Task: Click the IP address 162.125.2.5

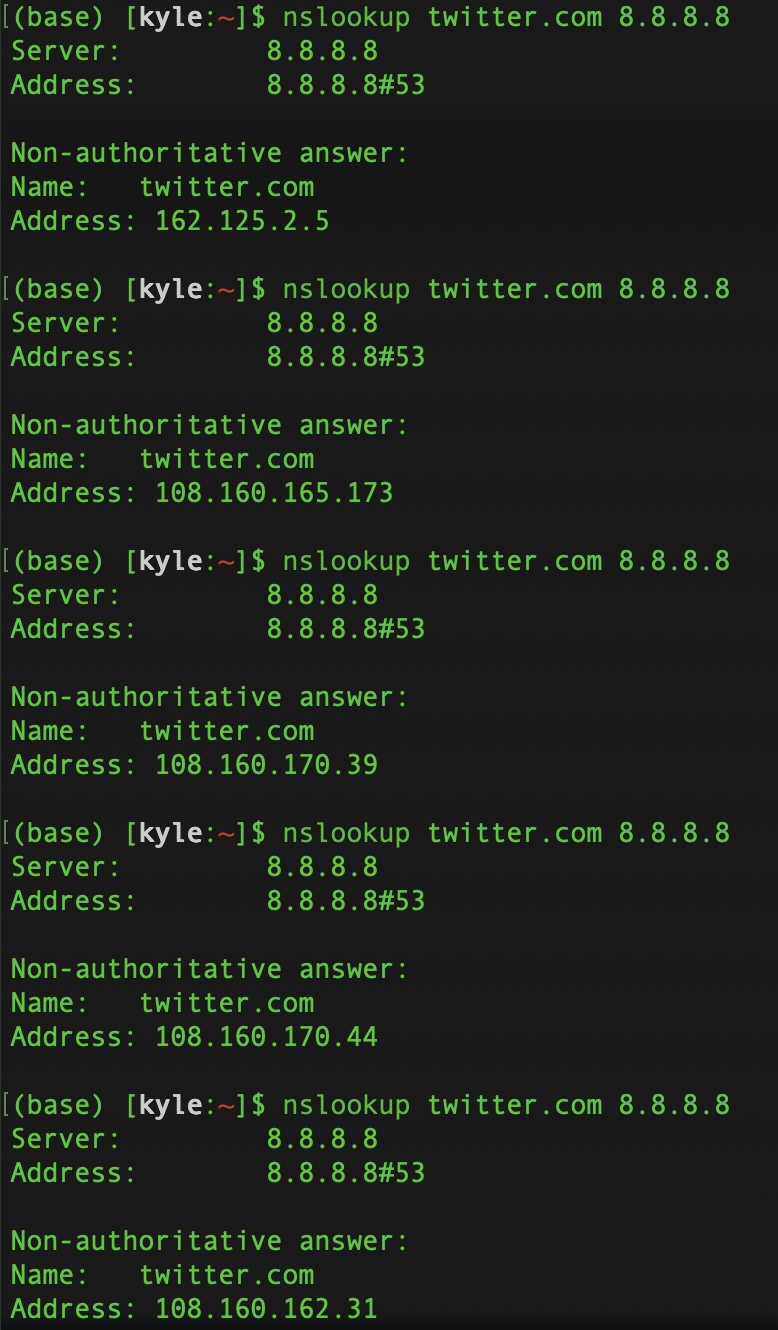Action: tap(241, 221)
